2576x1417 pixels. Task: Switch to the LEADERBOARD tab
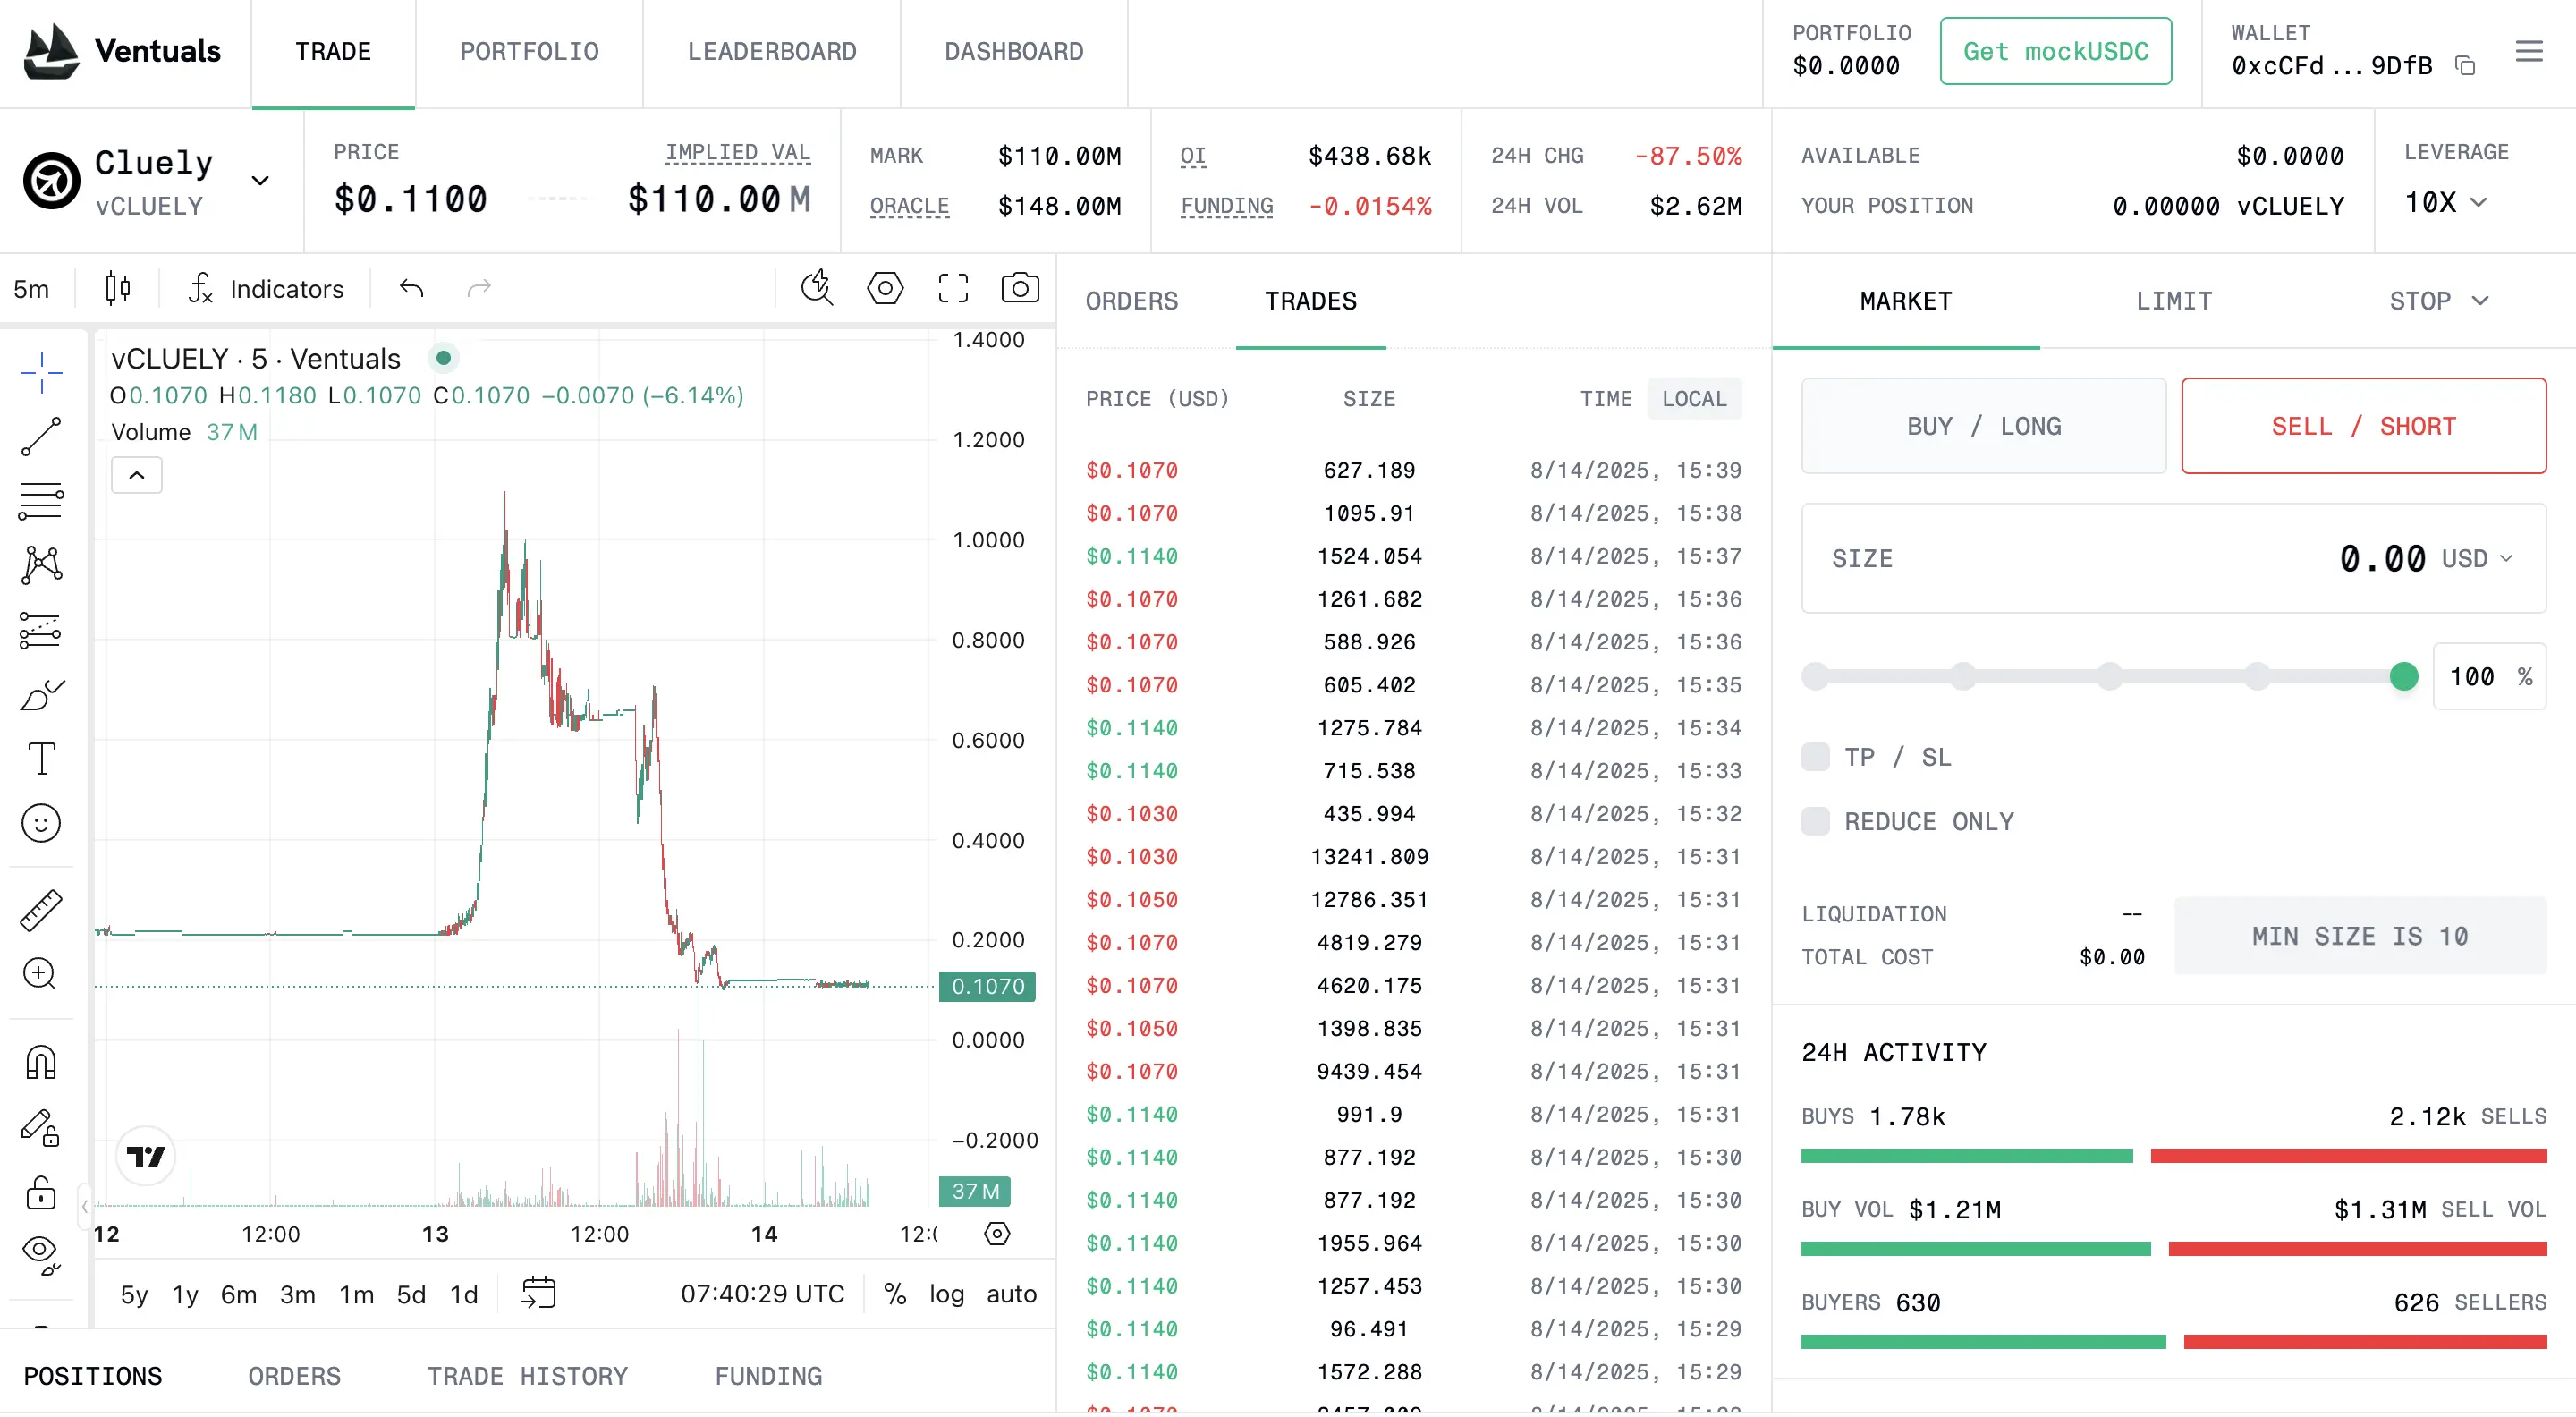click(x=771, y=52)
